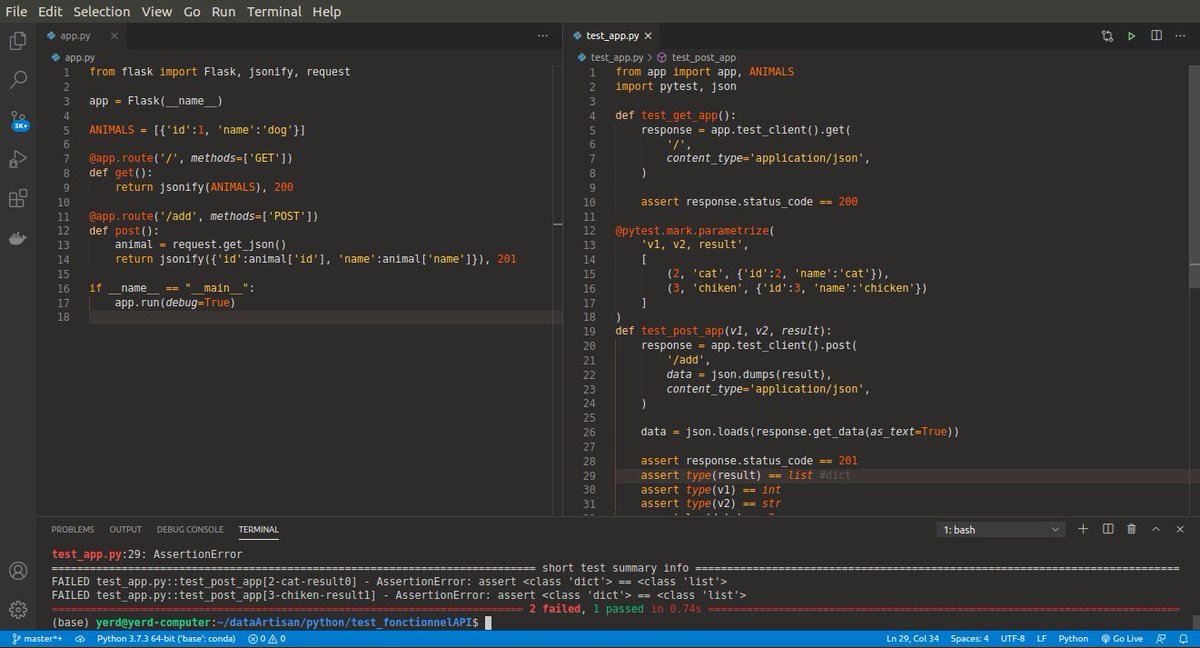Open more actions for app.py editor group
1200x648 pixels.
tap(543, 35)
